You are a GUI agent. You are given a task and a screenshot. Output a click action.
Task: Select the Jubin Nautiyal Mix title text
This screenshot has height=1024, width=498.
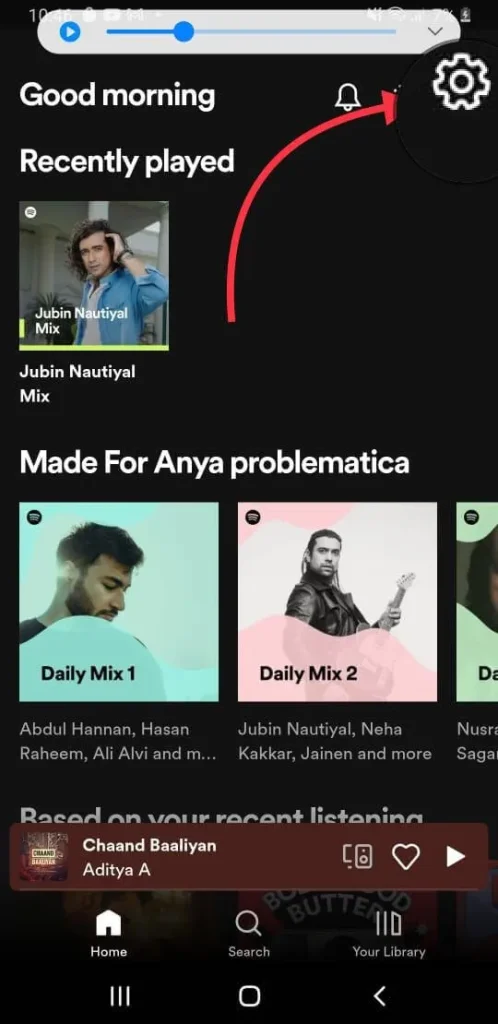[78, 383]
